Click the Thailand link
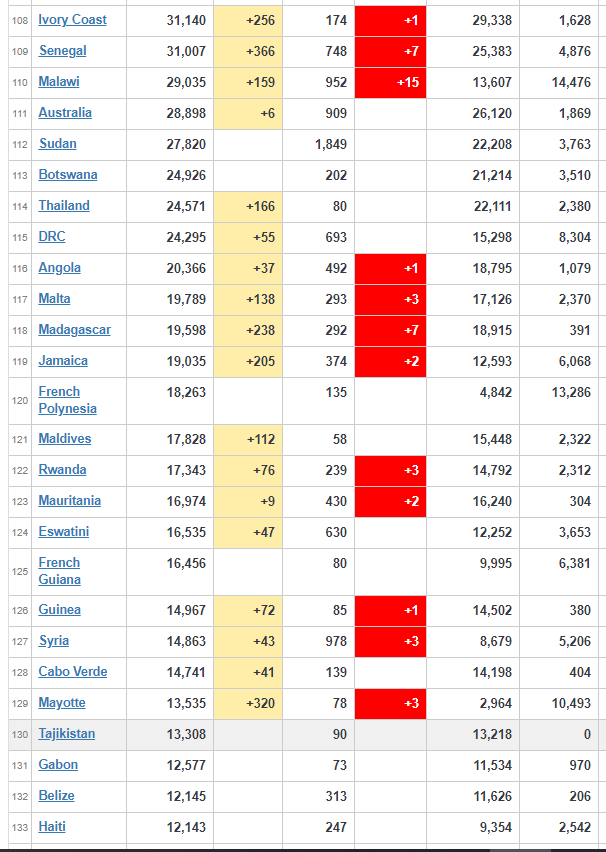Viewport: 606px width, 852px height. [64, 206]
